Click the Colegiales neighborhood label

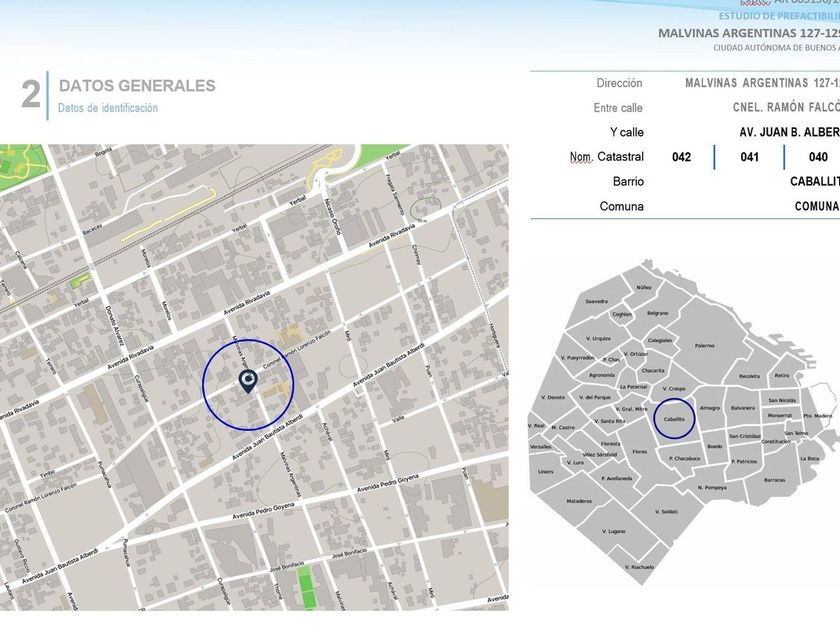point(659,340)
